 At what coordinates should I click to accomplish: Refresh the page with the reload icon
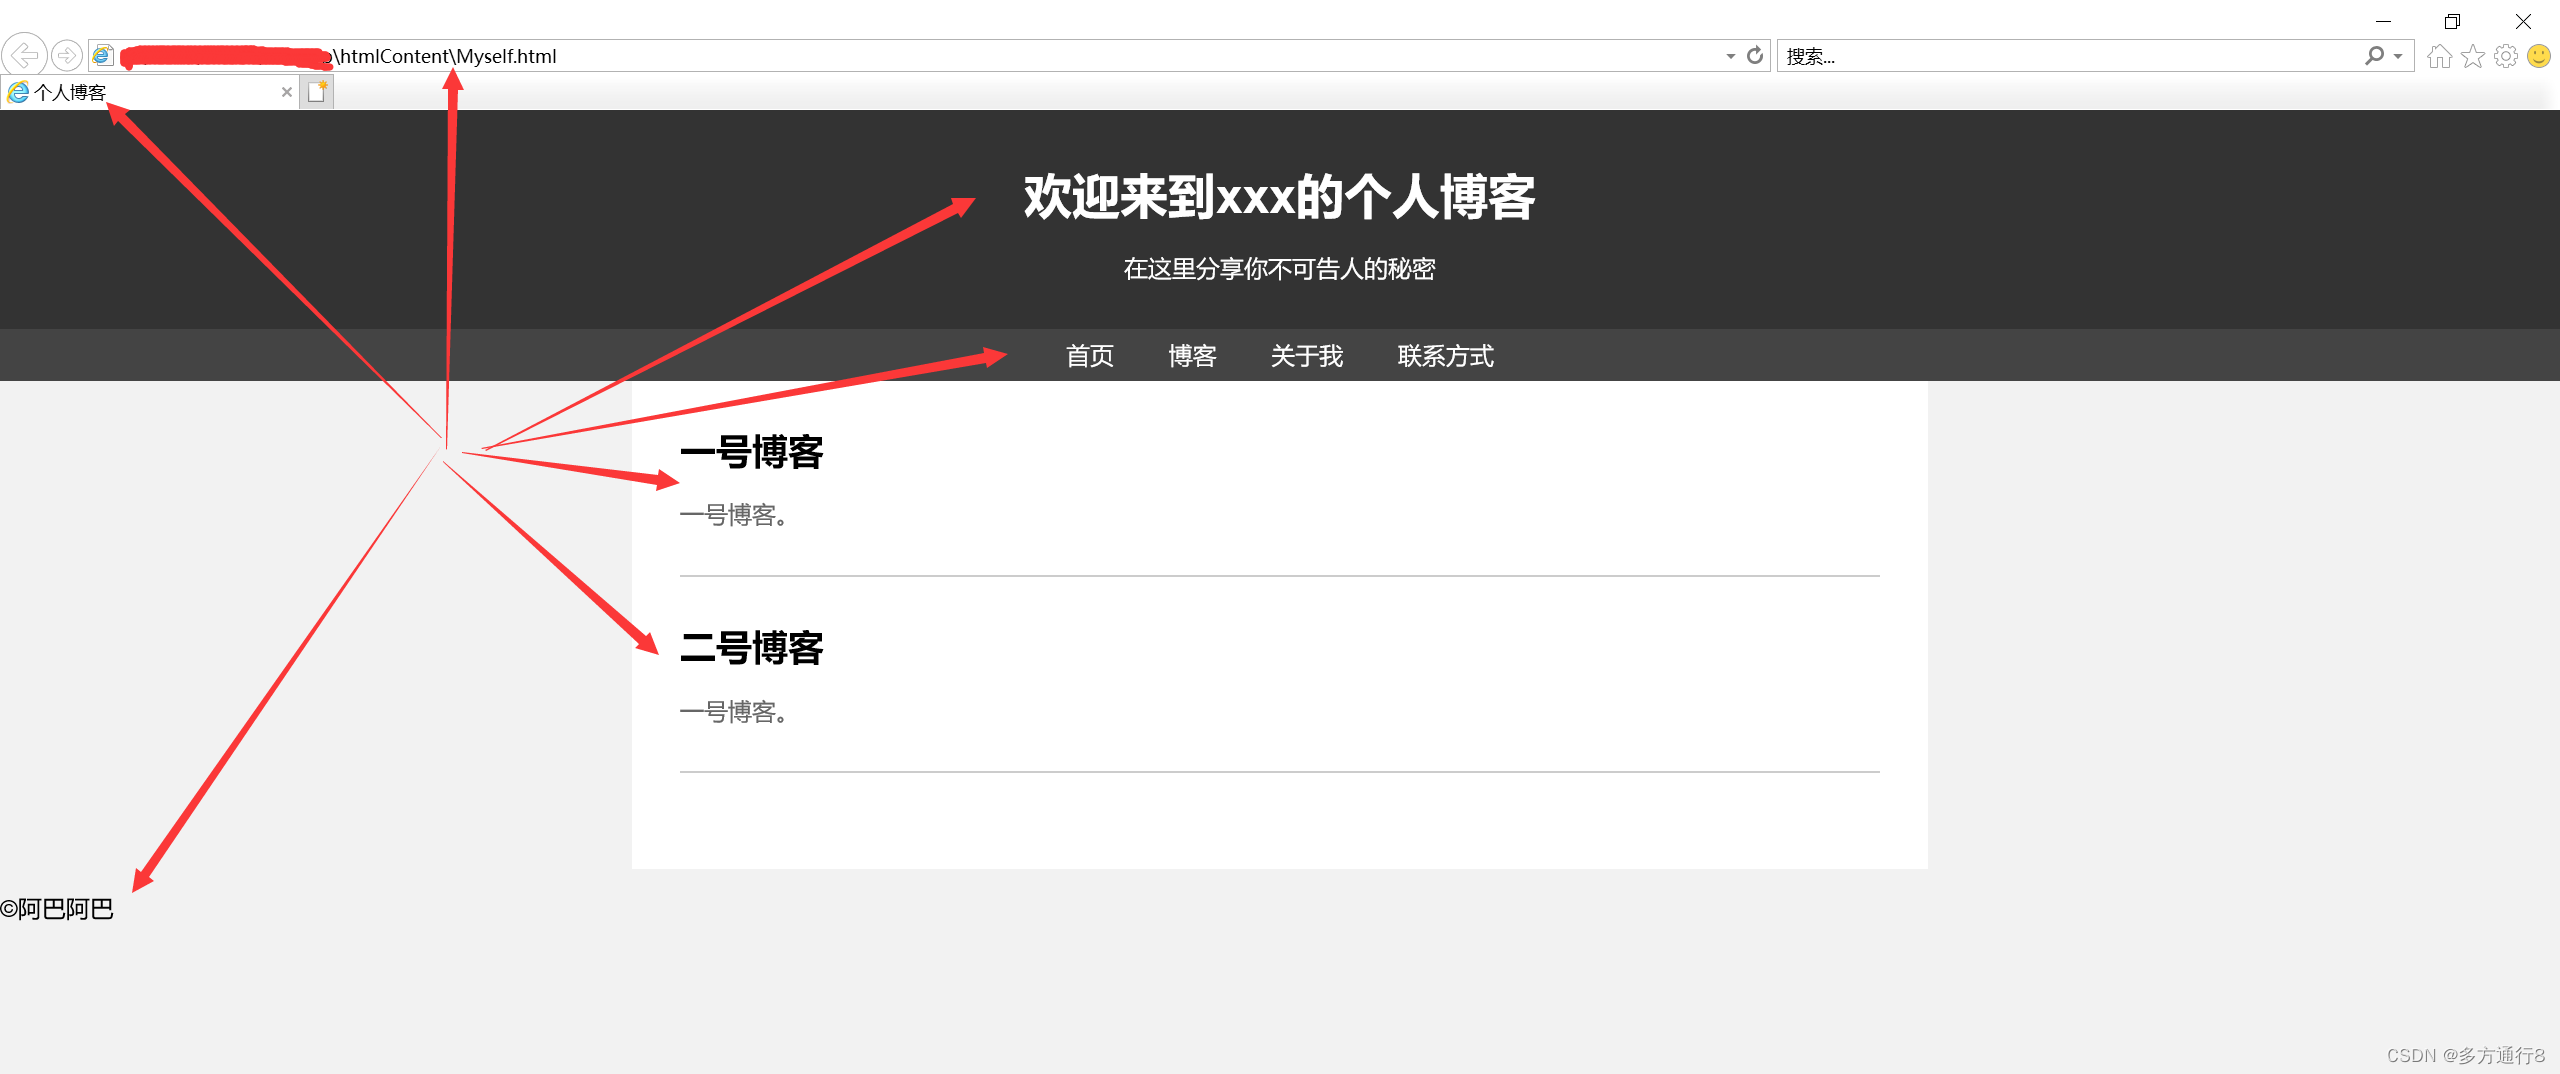[1755, 56]
